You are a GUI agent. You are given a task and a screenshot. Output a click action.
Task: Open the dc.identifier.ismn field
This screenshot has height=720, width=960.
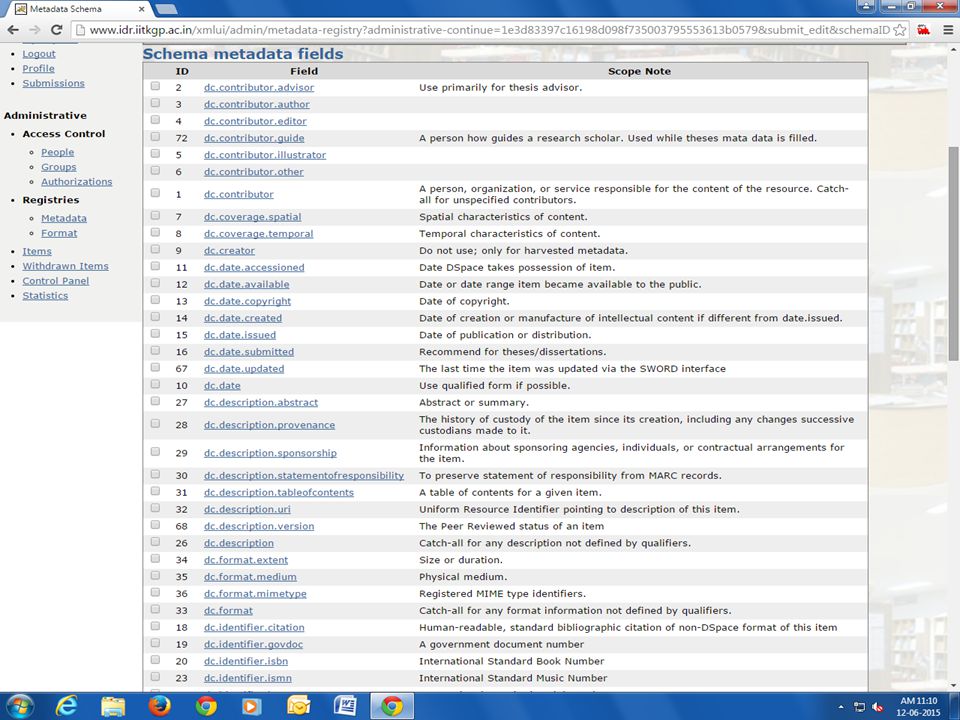[247, 678]
